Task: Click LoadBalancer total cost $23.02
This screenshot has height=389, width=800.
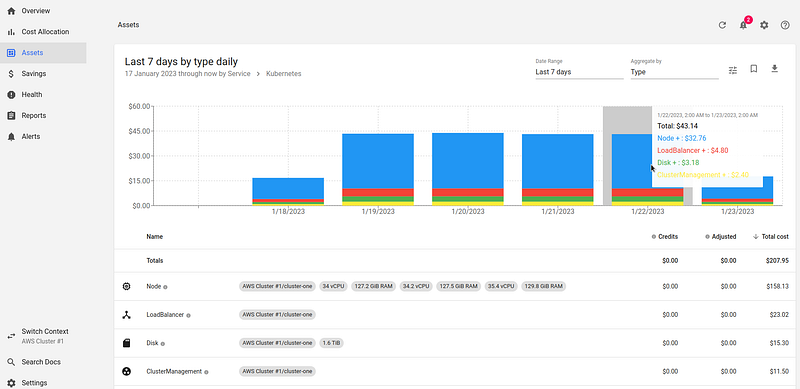Action: (x=779, y=315)
